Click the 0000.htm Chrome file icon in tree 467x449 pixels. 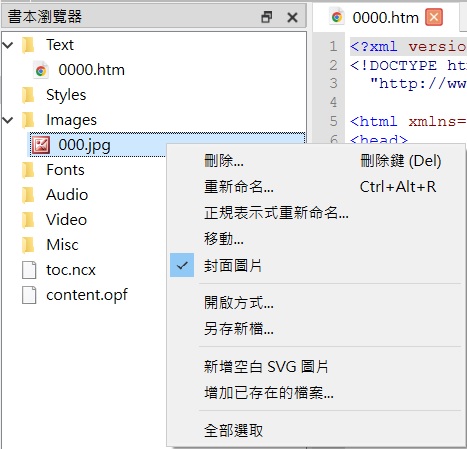(41, 70)
